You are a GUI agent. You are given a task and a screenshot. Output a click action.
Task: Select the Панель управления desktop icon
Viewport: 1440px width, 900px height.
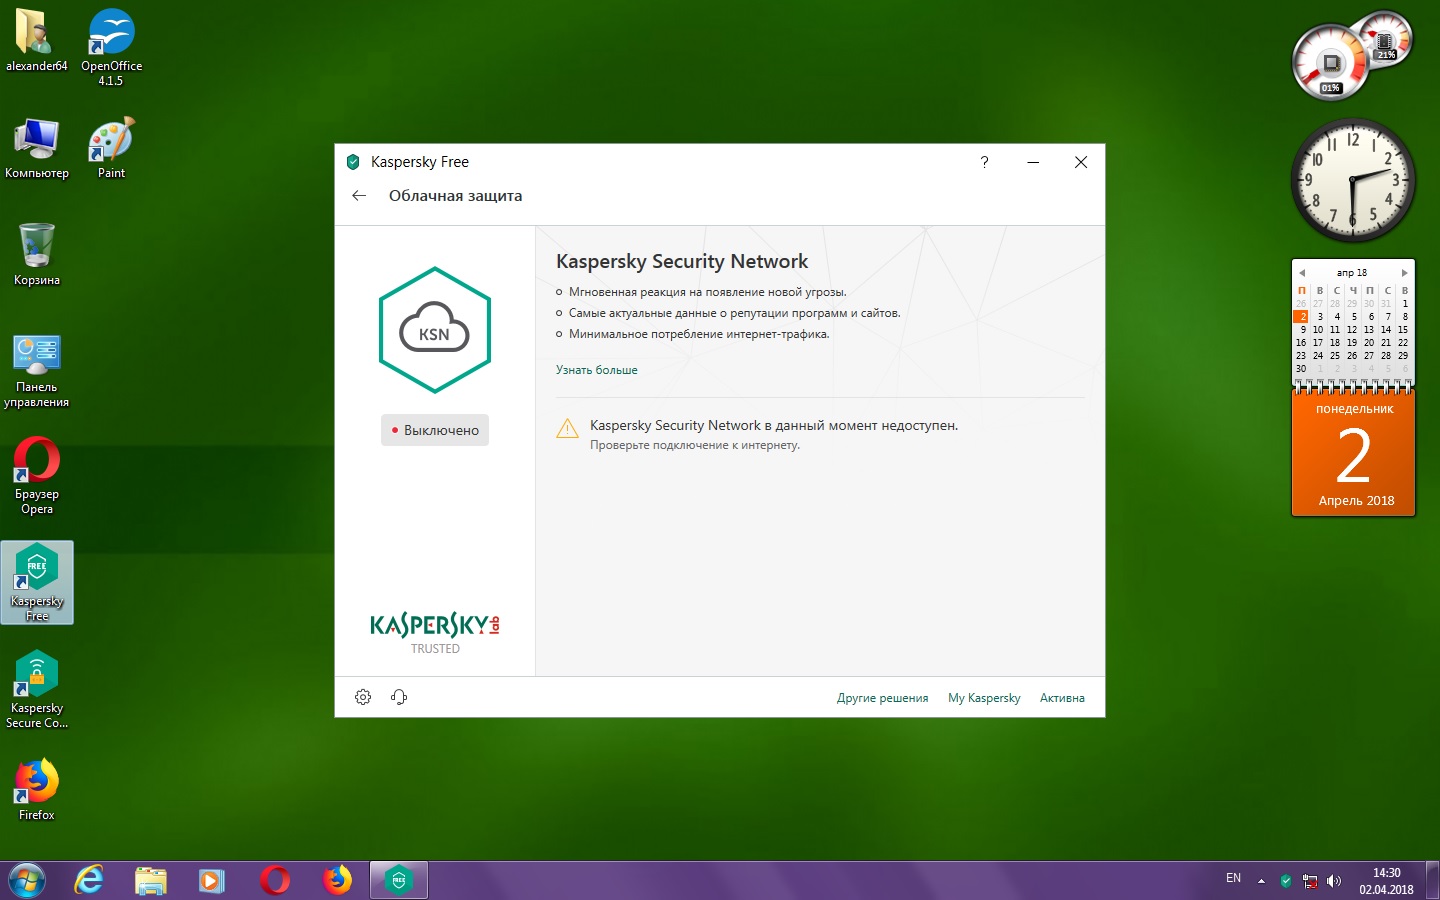click(37, 370)
